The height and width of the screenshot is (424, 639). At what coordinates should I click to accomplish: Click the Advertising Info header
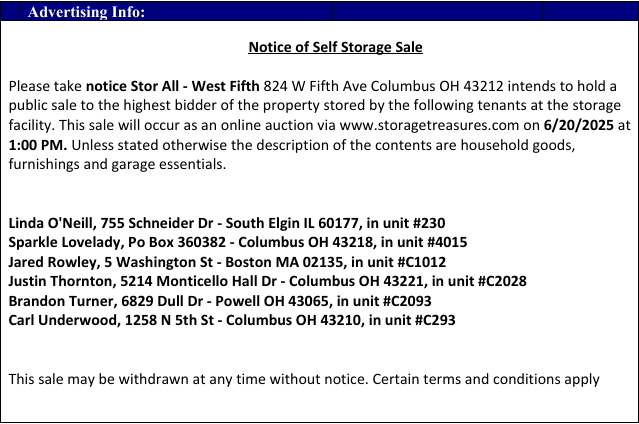coord(86,12)
